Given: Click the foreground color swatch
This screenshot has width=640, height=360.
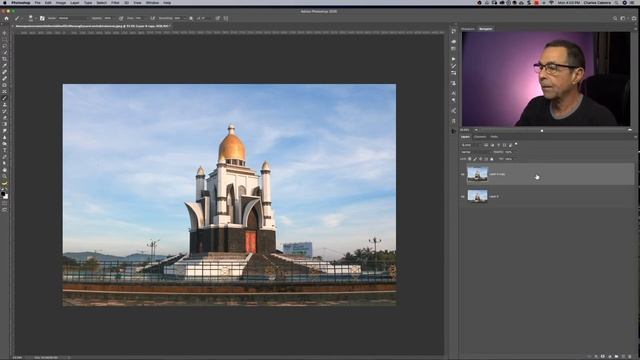Looking at the screenshot, I should pos(4,193).
